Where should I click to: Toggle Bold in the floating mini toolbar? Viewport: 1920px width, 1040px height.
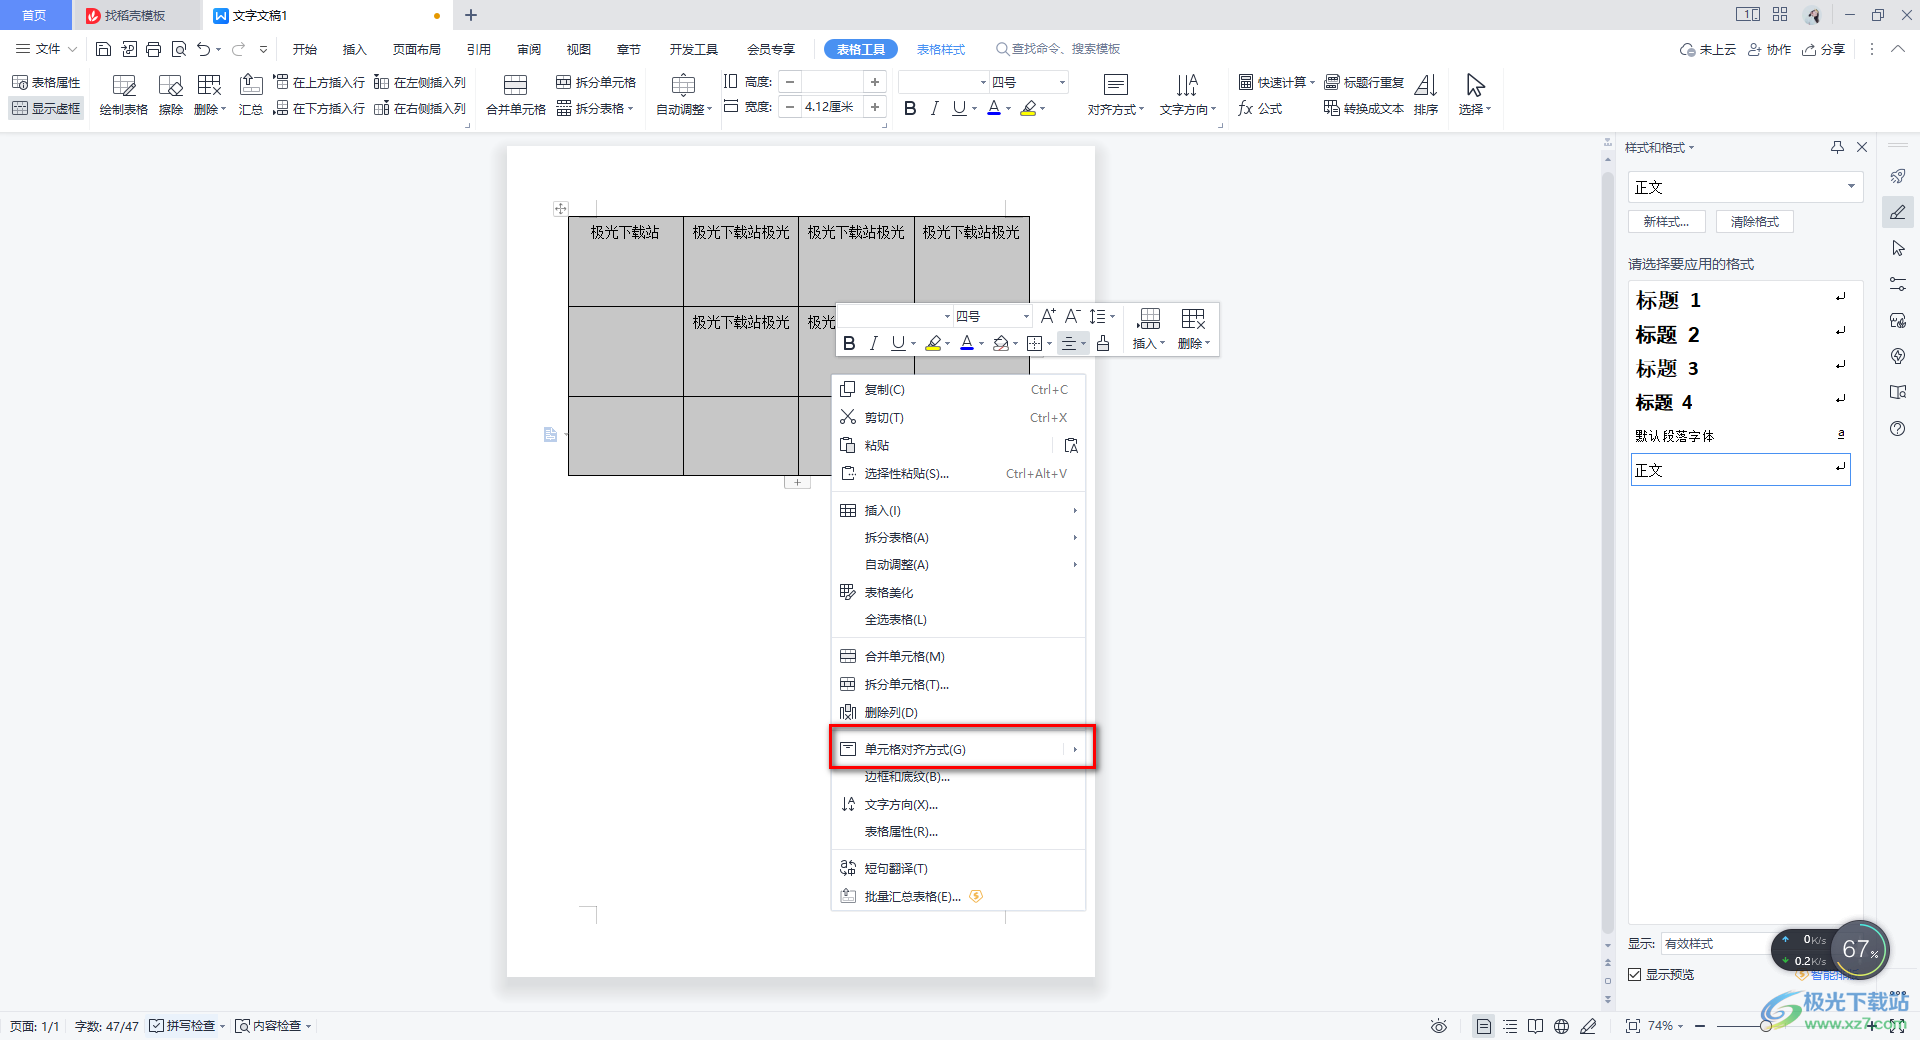pos(849,344)
